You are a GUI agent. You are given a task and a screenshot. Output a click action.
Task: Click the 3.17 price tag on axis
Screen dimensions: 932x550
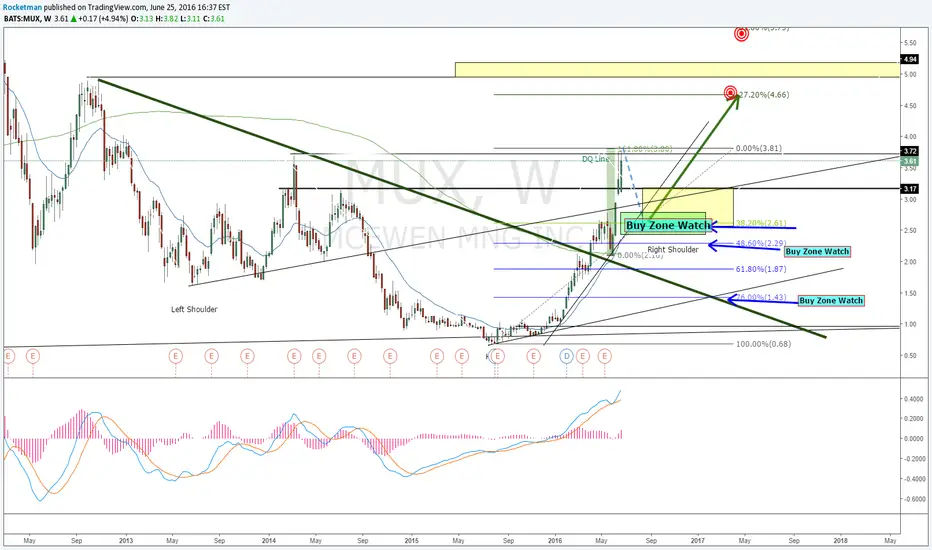tap(909, 189)
